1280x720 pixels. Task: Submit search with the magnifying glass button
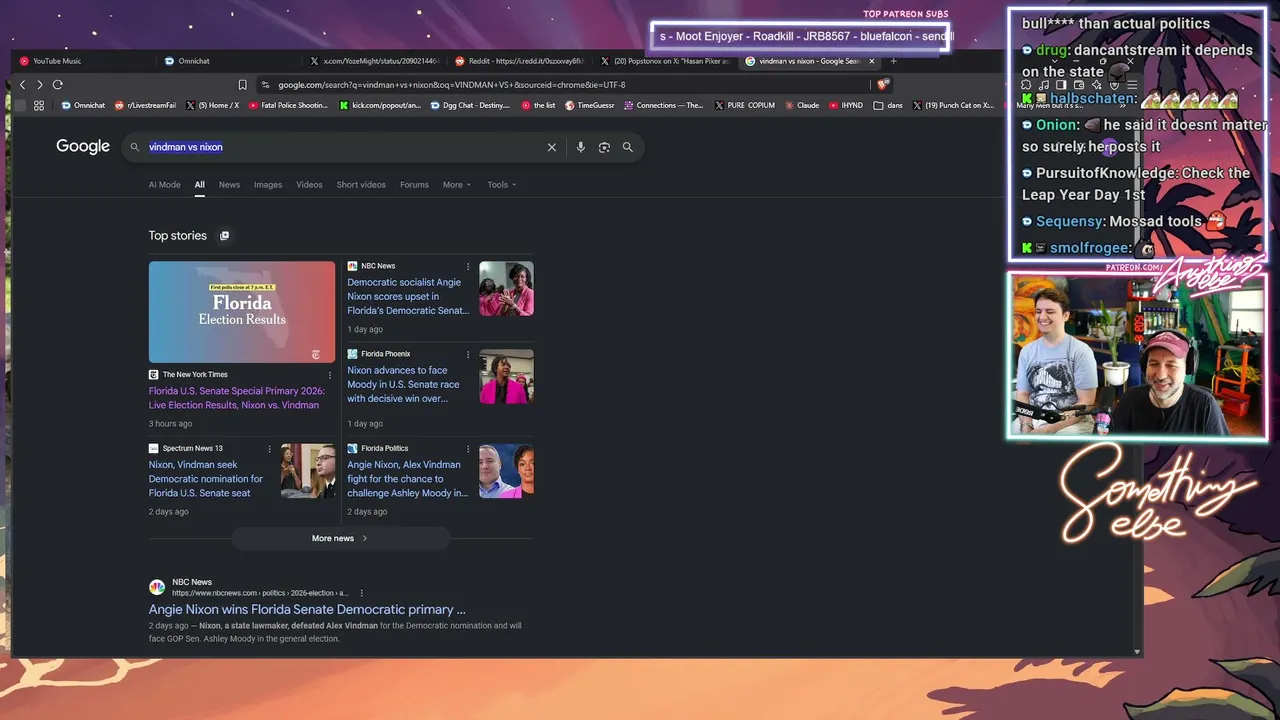click(628, 147)
